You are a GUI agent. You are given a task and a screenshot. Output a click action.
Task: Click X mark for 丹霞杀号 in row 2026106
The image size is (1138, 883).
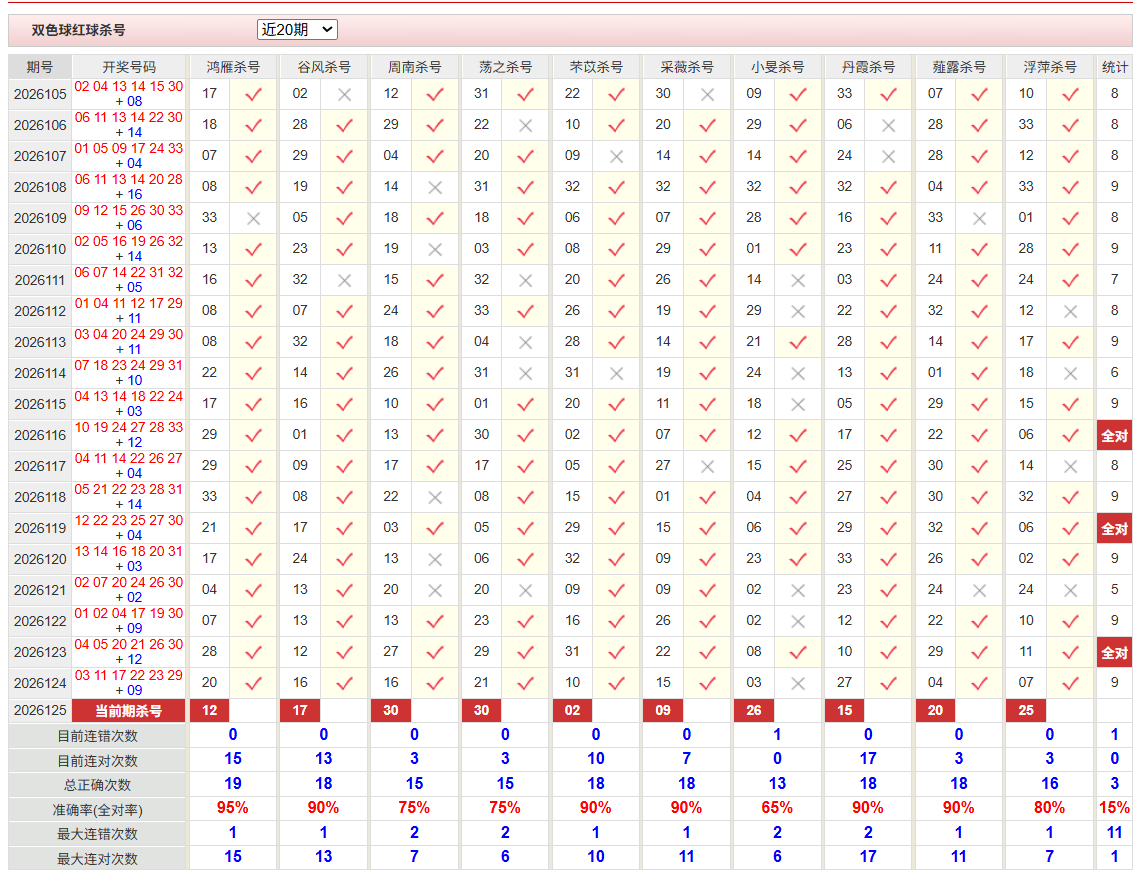click(888, 126)
